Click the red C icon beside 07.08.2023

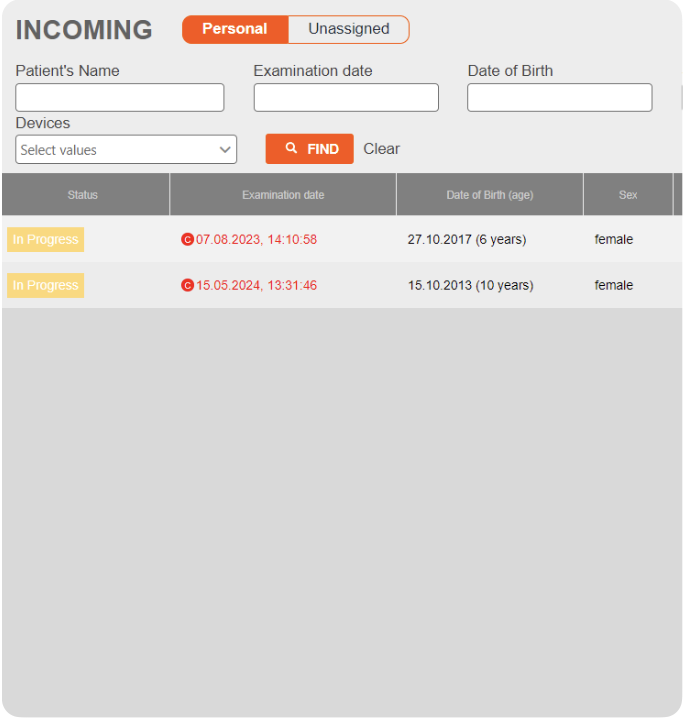click(x=187, y=240)
